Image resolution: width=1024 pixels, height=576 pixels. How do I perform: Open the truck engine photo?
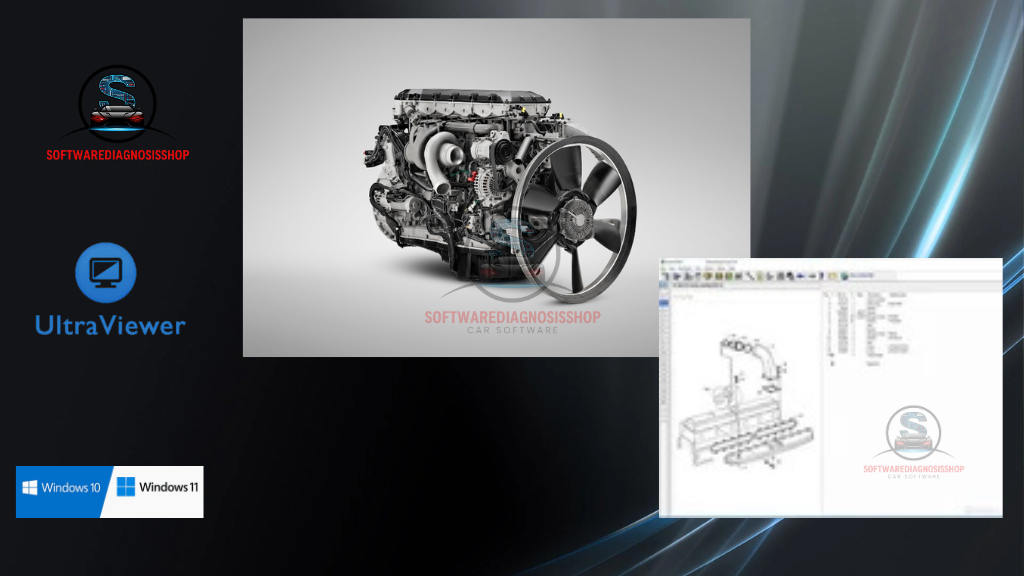496,187
